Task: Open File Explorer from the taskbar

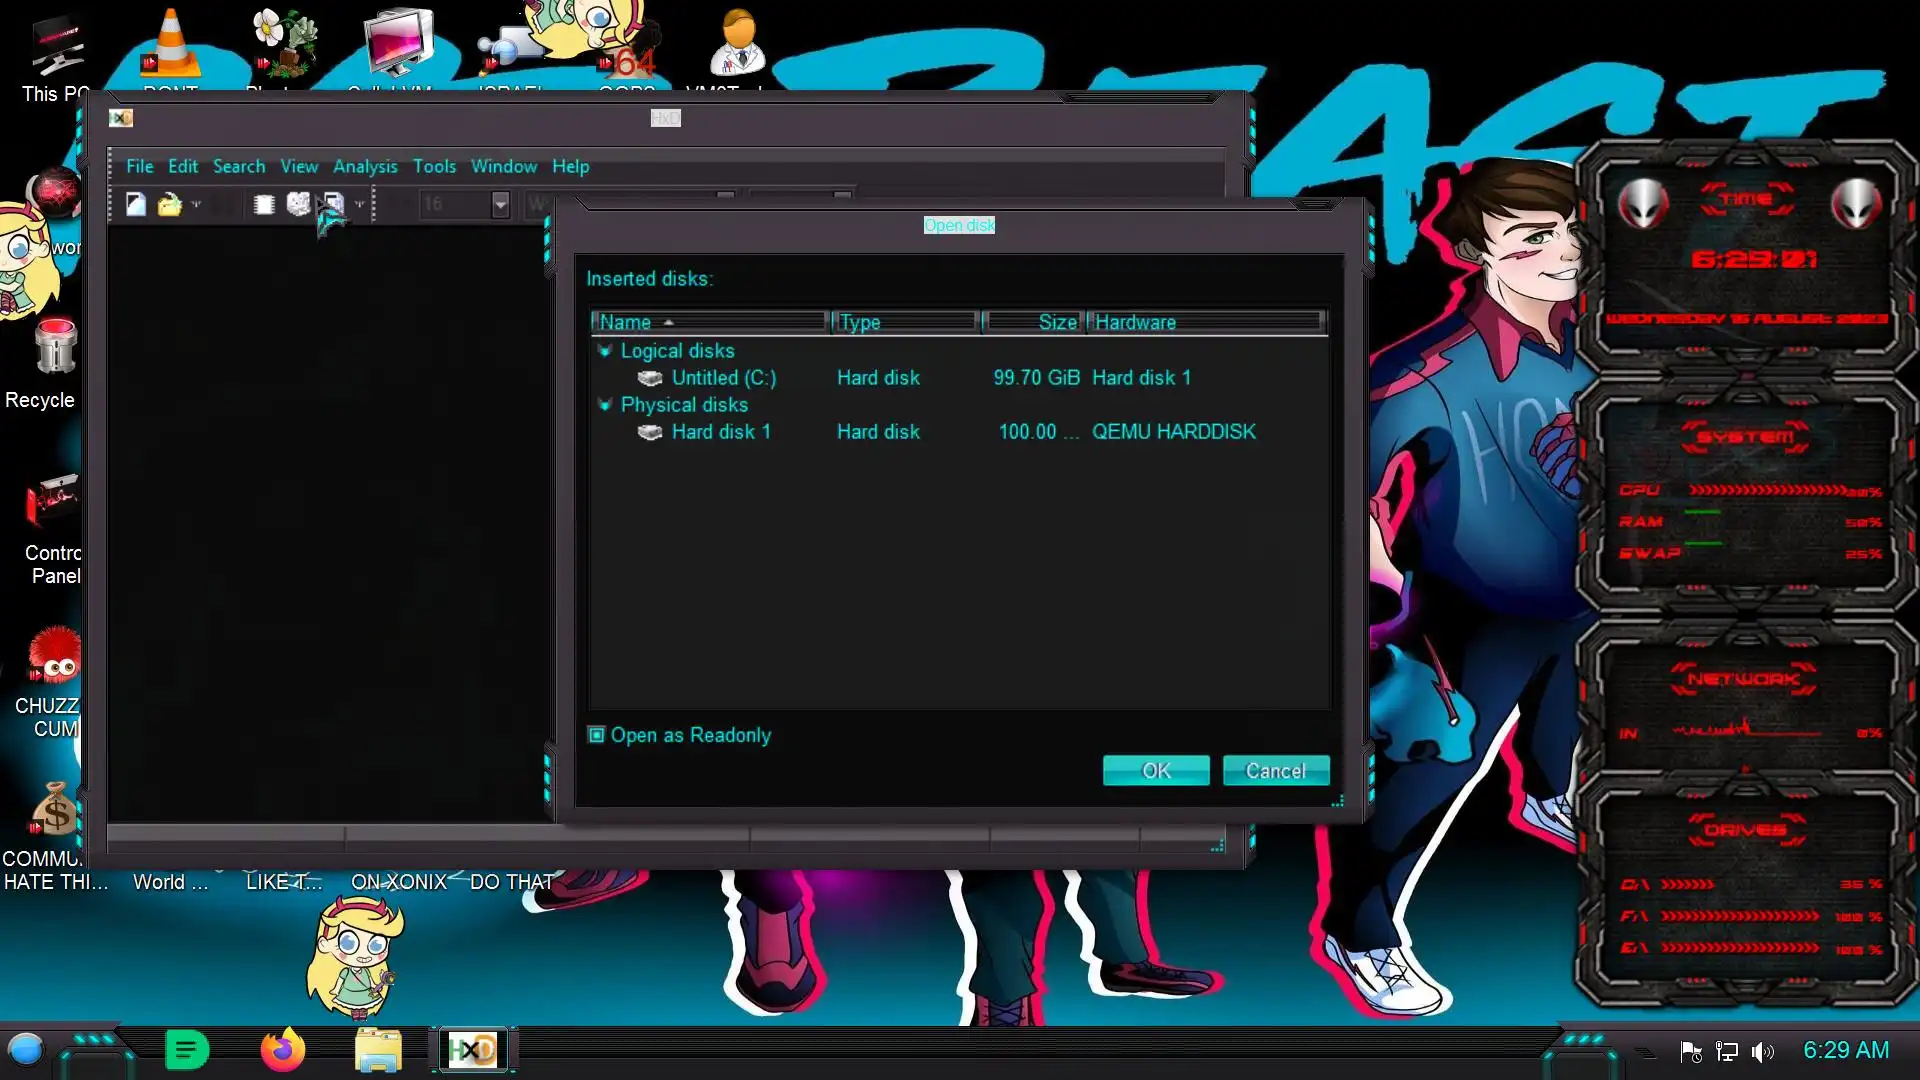Action: [378, 1051]
